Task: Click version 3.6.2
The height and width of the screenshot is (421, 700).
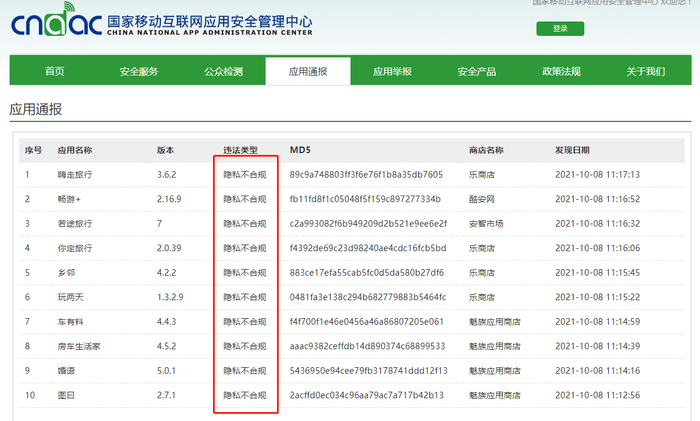Action: pos(167,175)
